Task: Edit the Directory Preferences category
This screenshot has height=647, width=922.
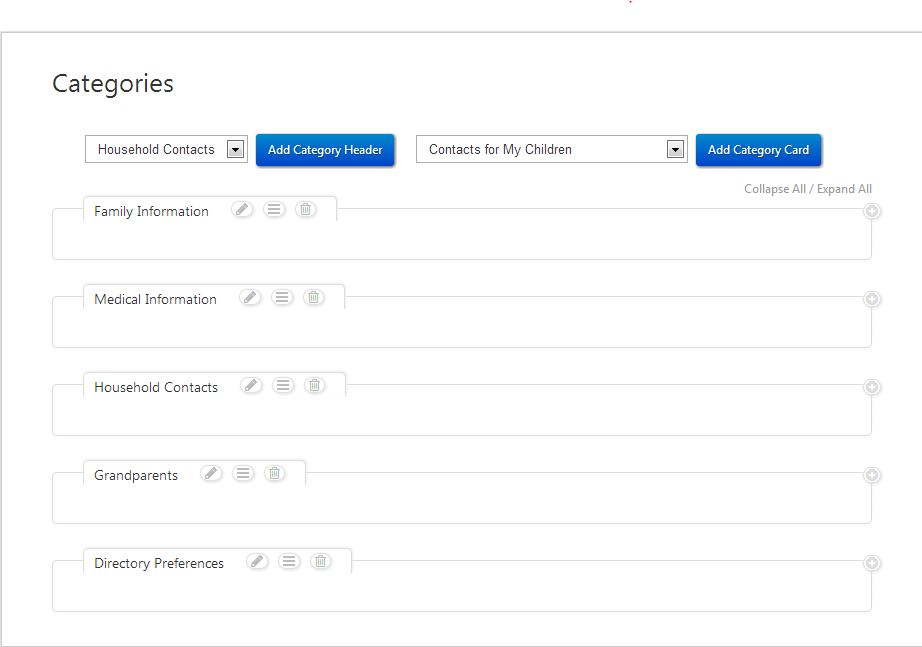Action: pos(257,561)
